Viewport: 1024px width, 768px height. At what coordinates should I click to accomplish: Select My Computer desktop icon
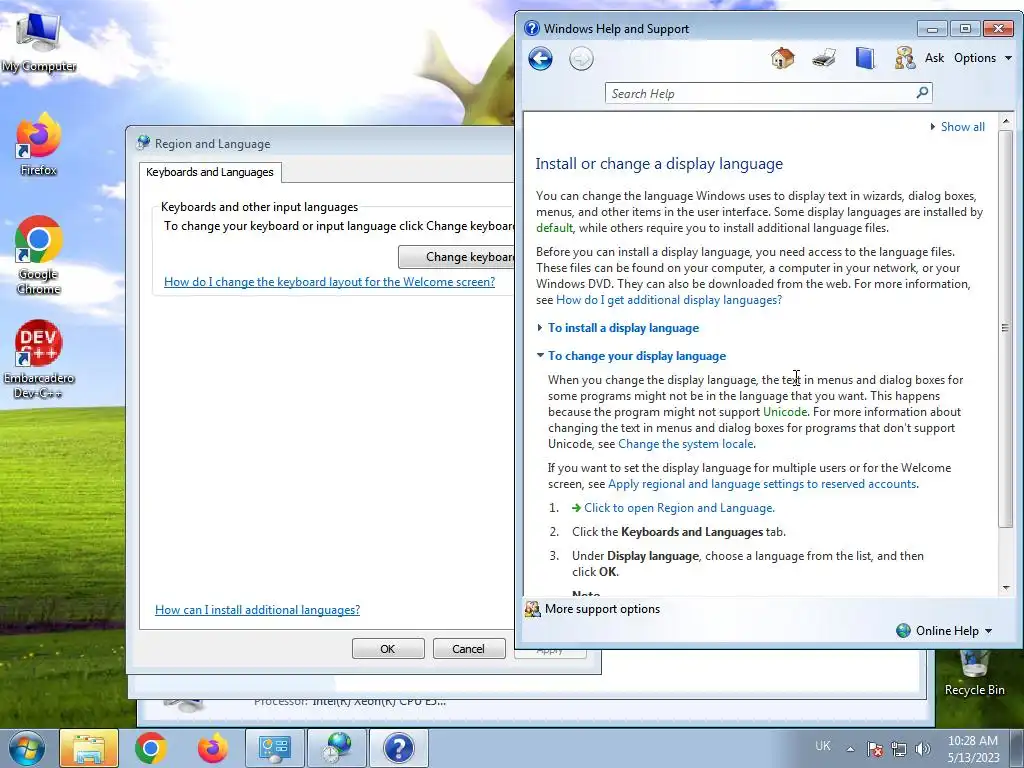[x=39, y=42]
